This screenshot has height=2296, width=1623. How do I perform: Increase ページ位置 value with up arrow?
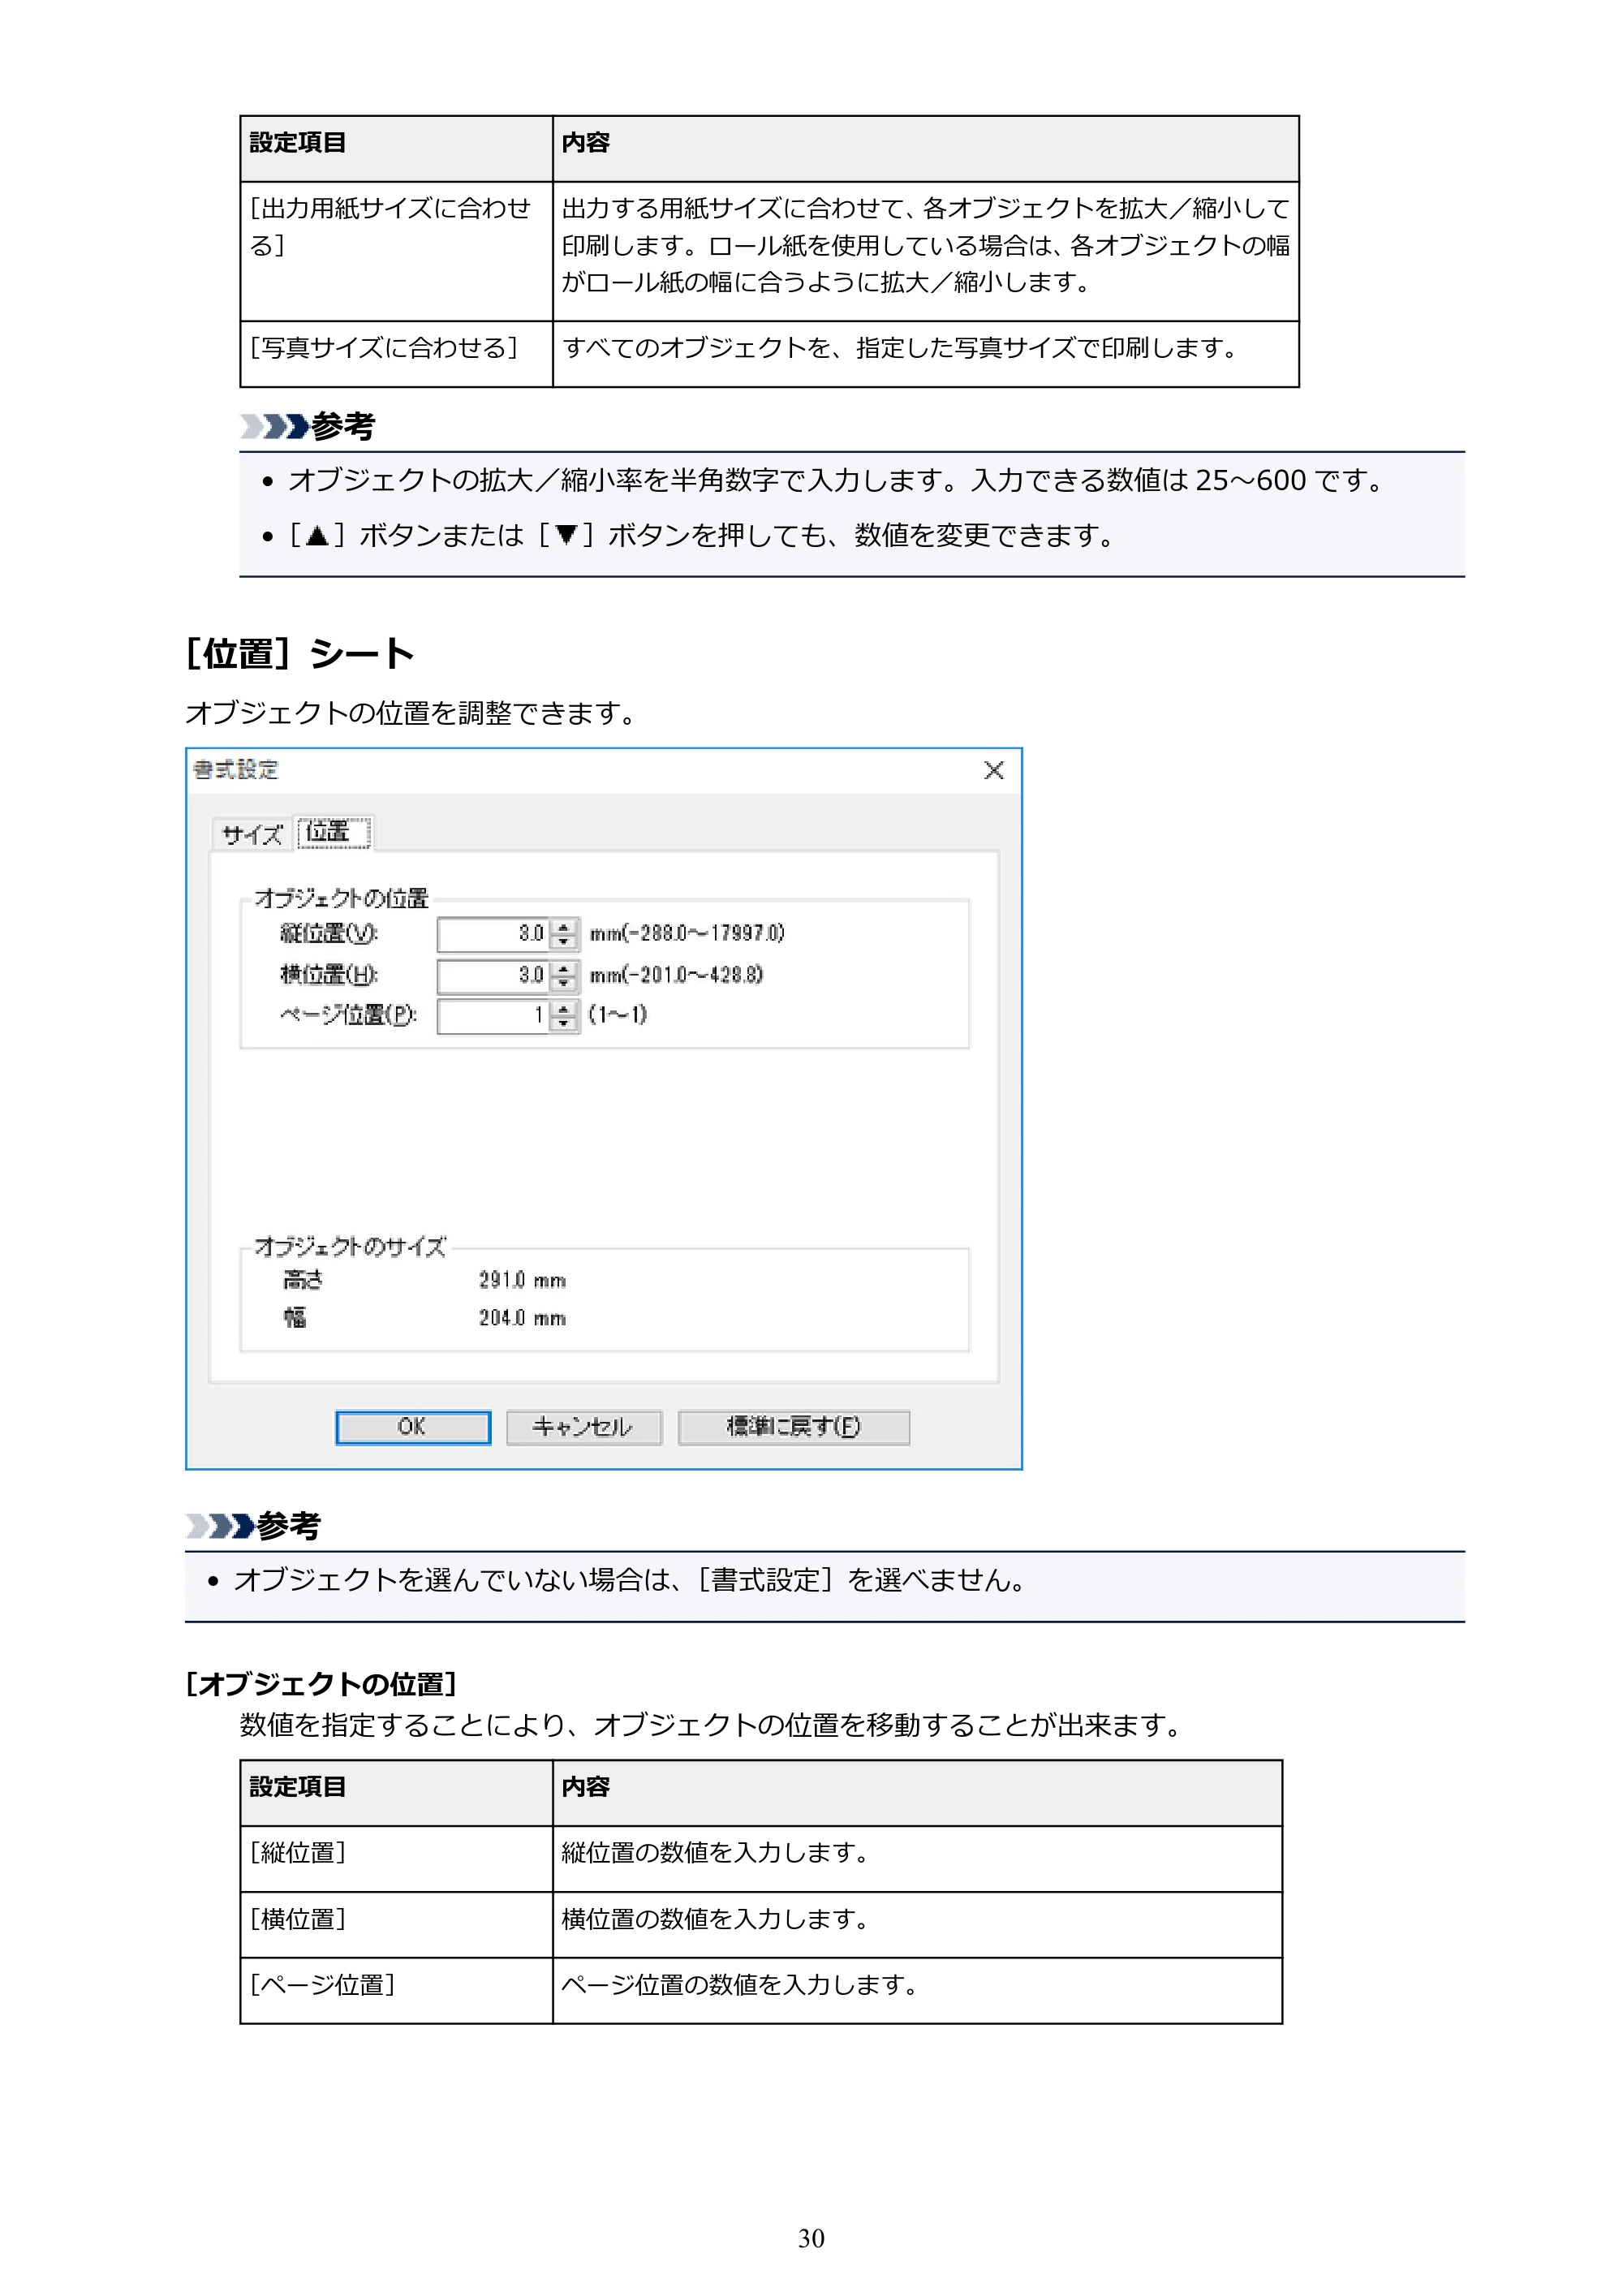tap(564, 1008)
